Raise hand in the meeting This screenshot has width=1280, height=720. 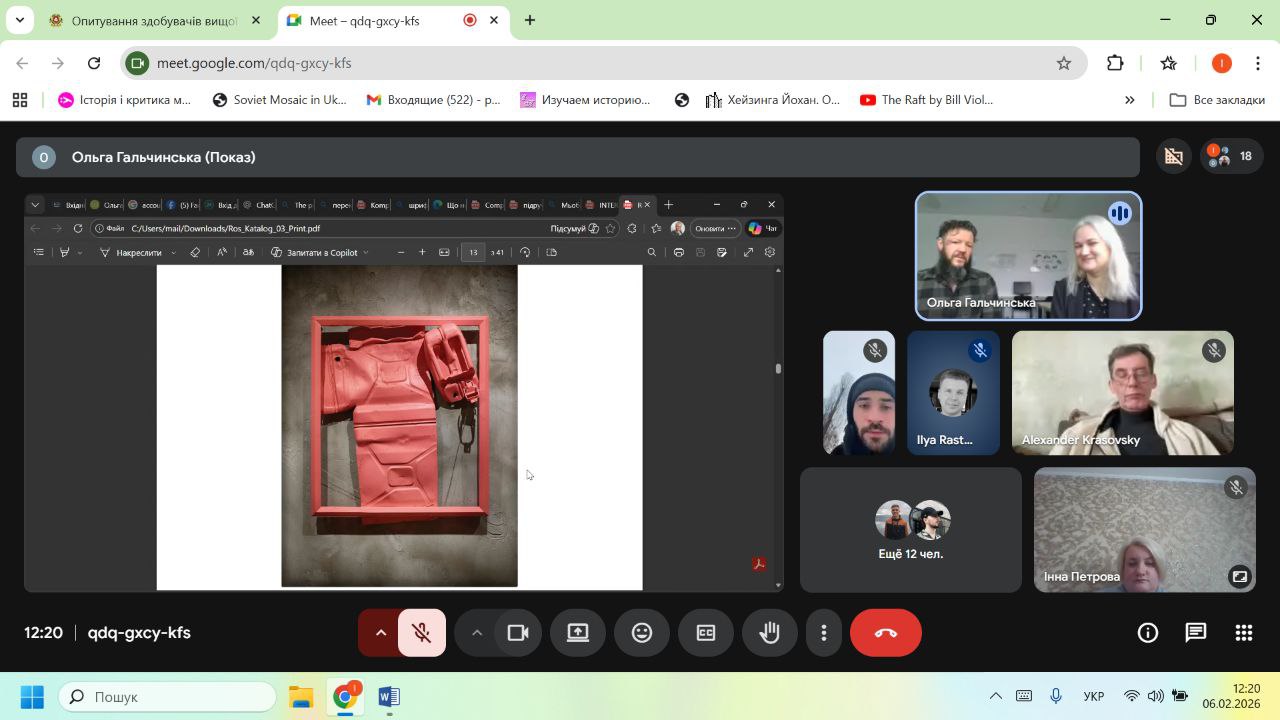pos(769,633)
